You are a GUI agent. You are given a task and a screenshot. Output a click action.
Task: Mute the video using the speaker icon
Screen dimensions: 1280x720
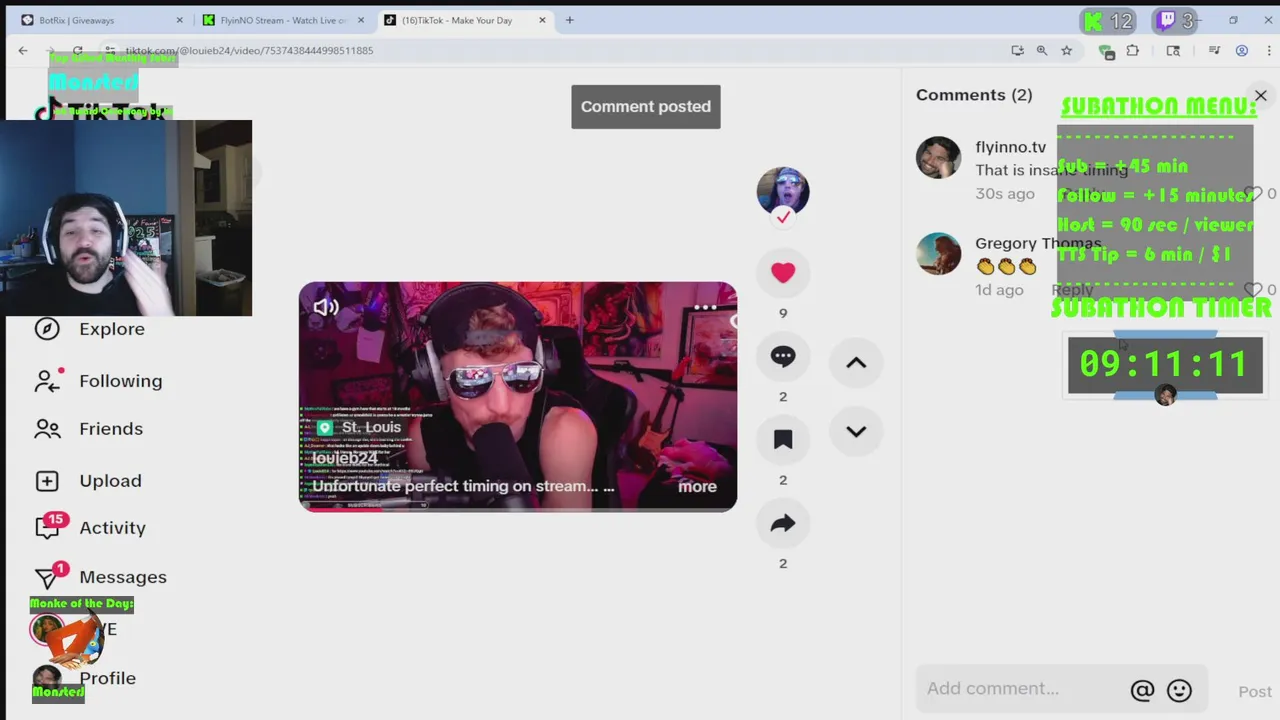(326, 307)
